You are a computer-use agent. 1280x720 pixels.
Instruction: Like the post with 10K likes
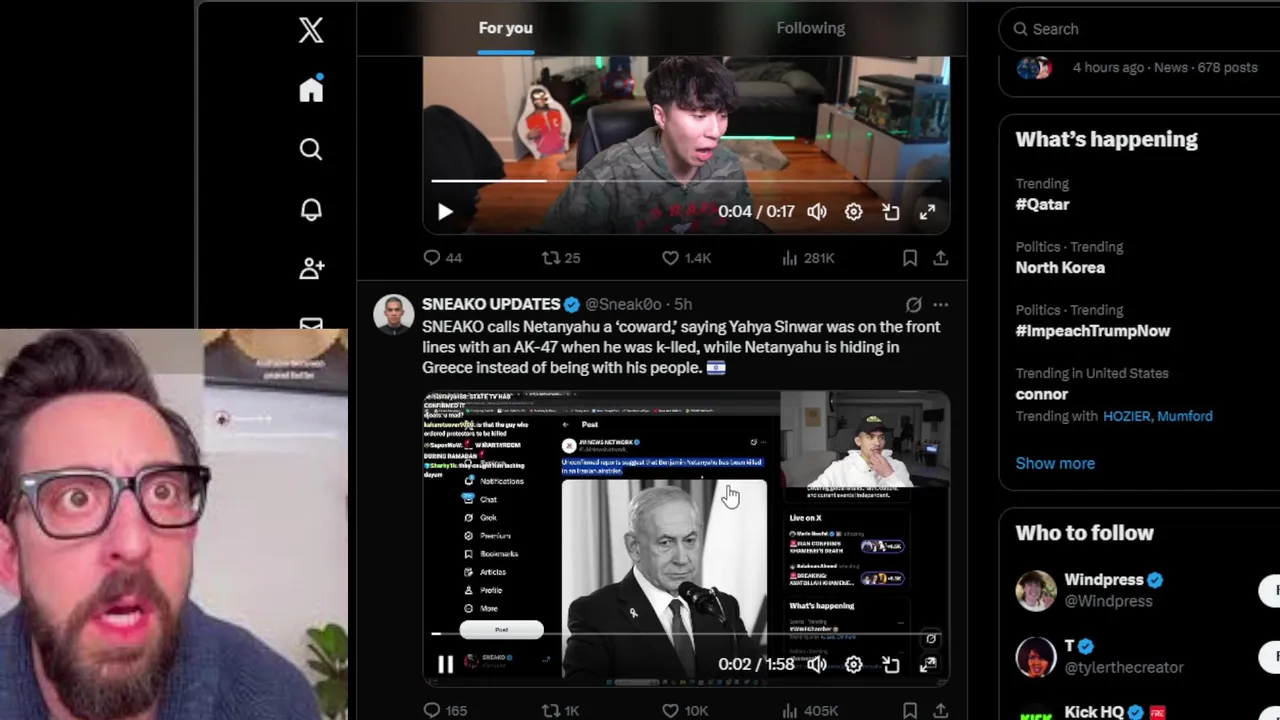click(x=685, y=710)
